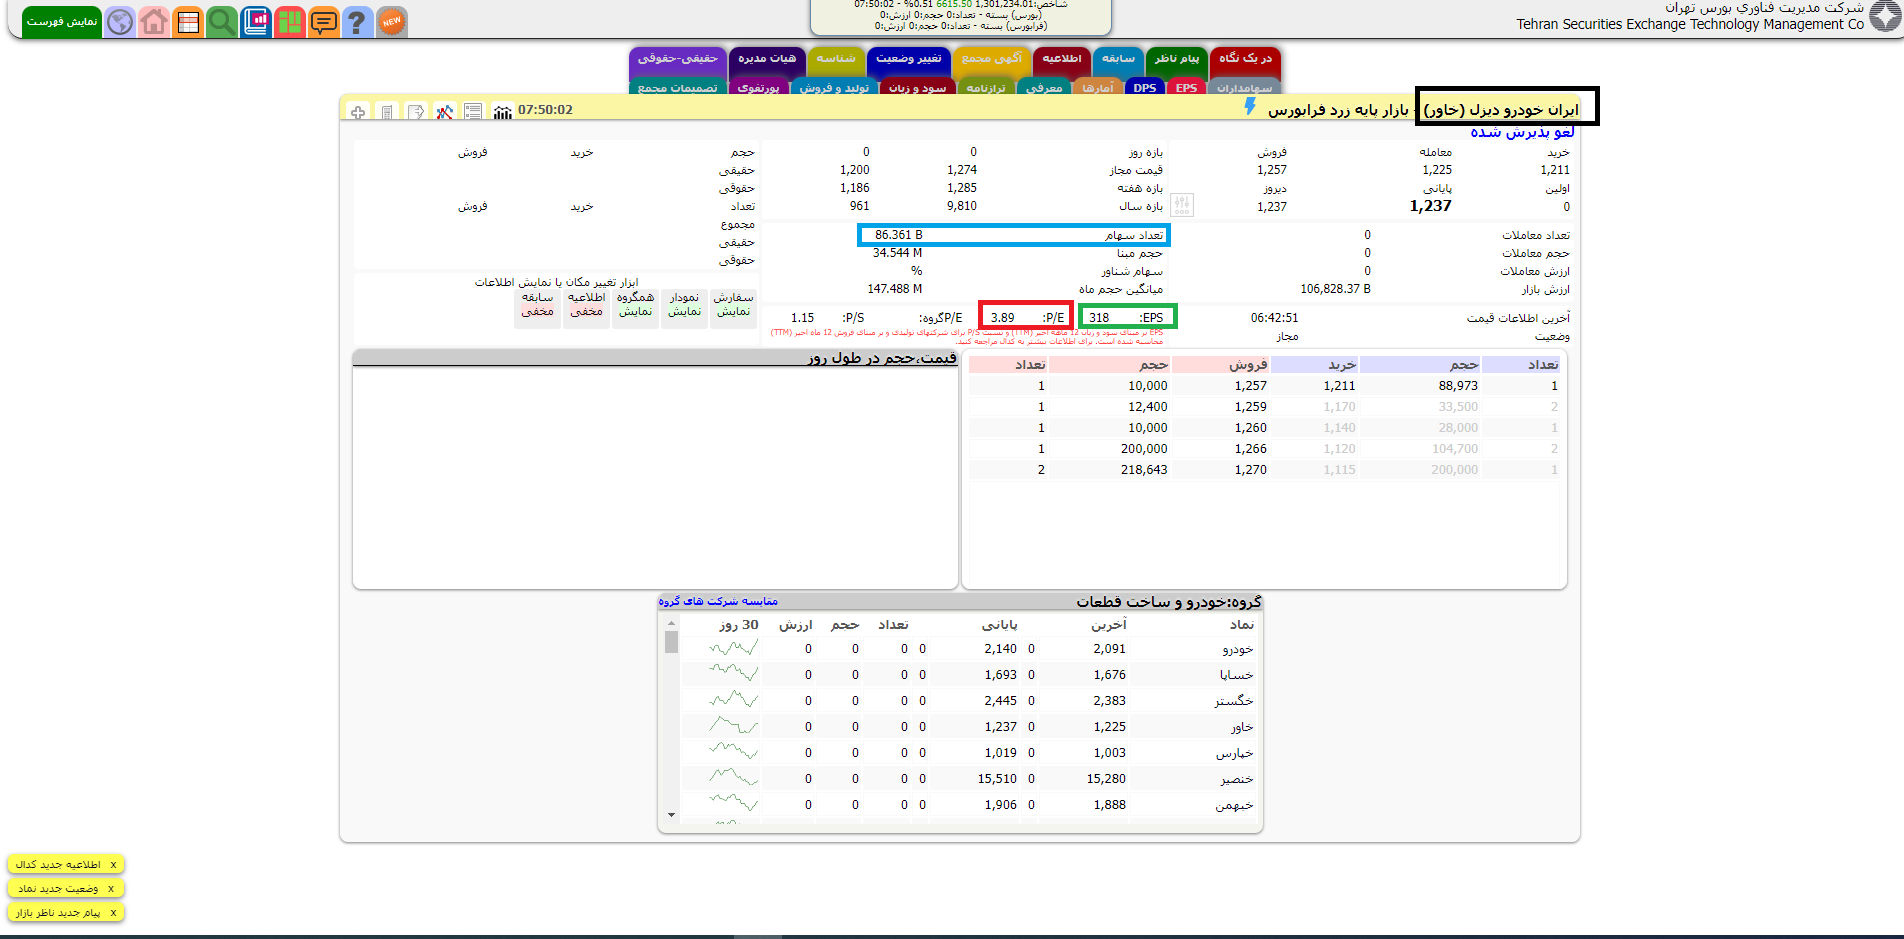1904x939 pixels.
Task: Select the خنصیر row in group table
Action: 970,779
